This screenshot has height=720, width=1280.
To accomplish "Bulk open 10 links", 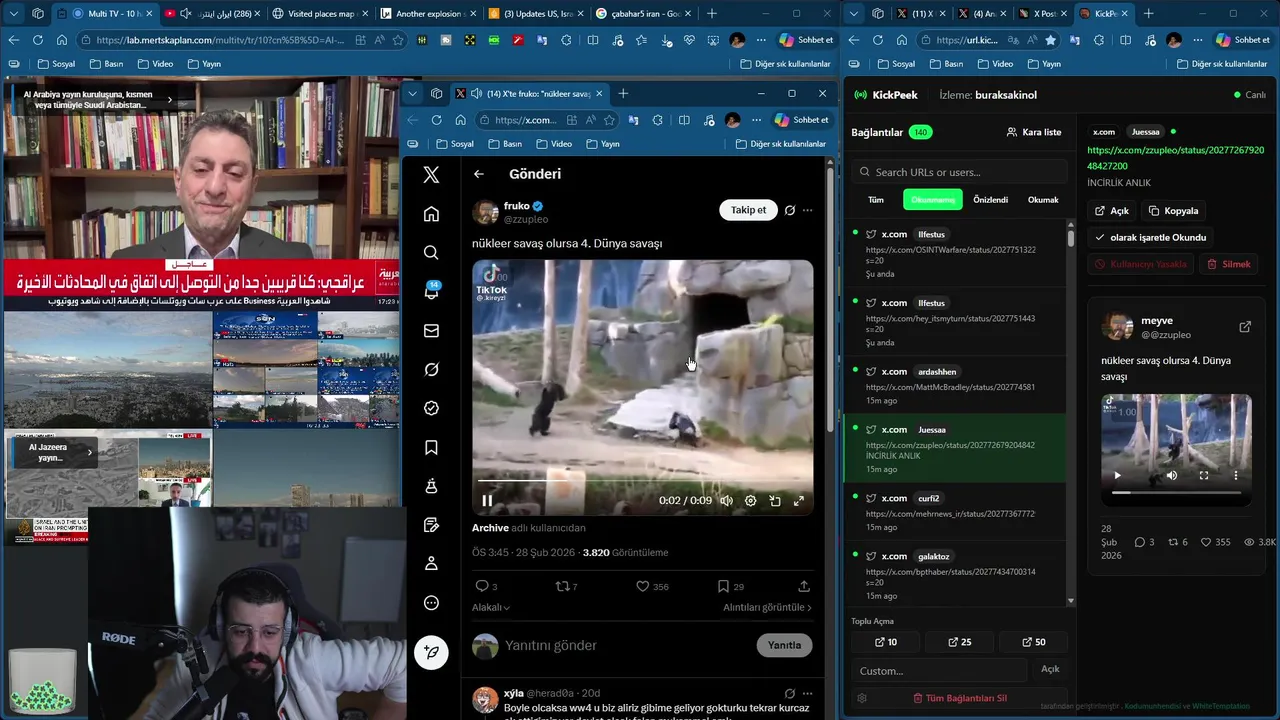I will [886, 642].
